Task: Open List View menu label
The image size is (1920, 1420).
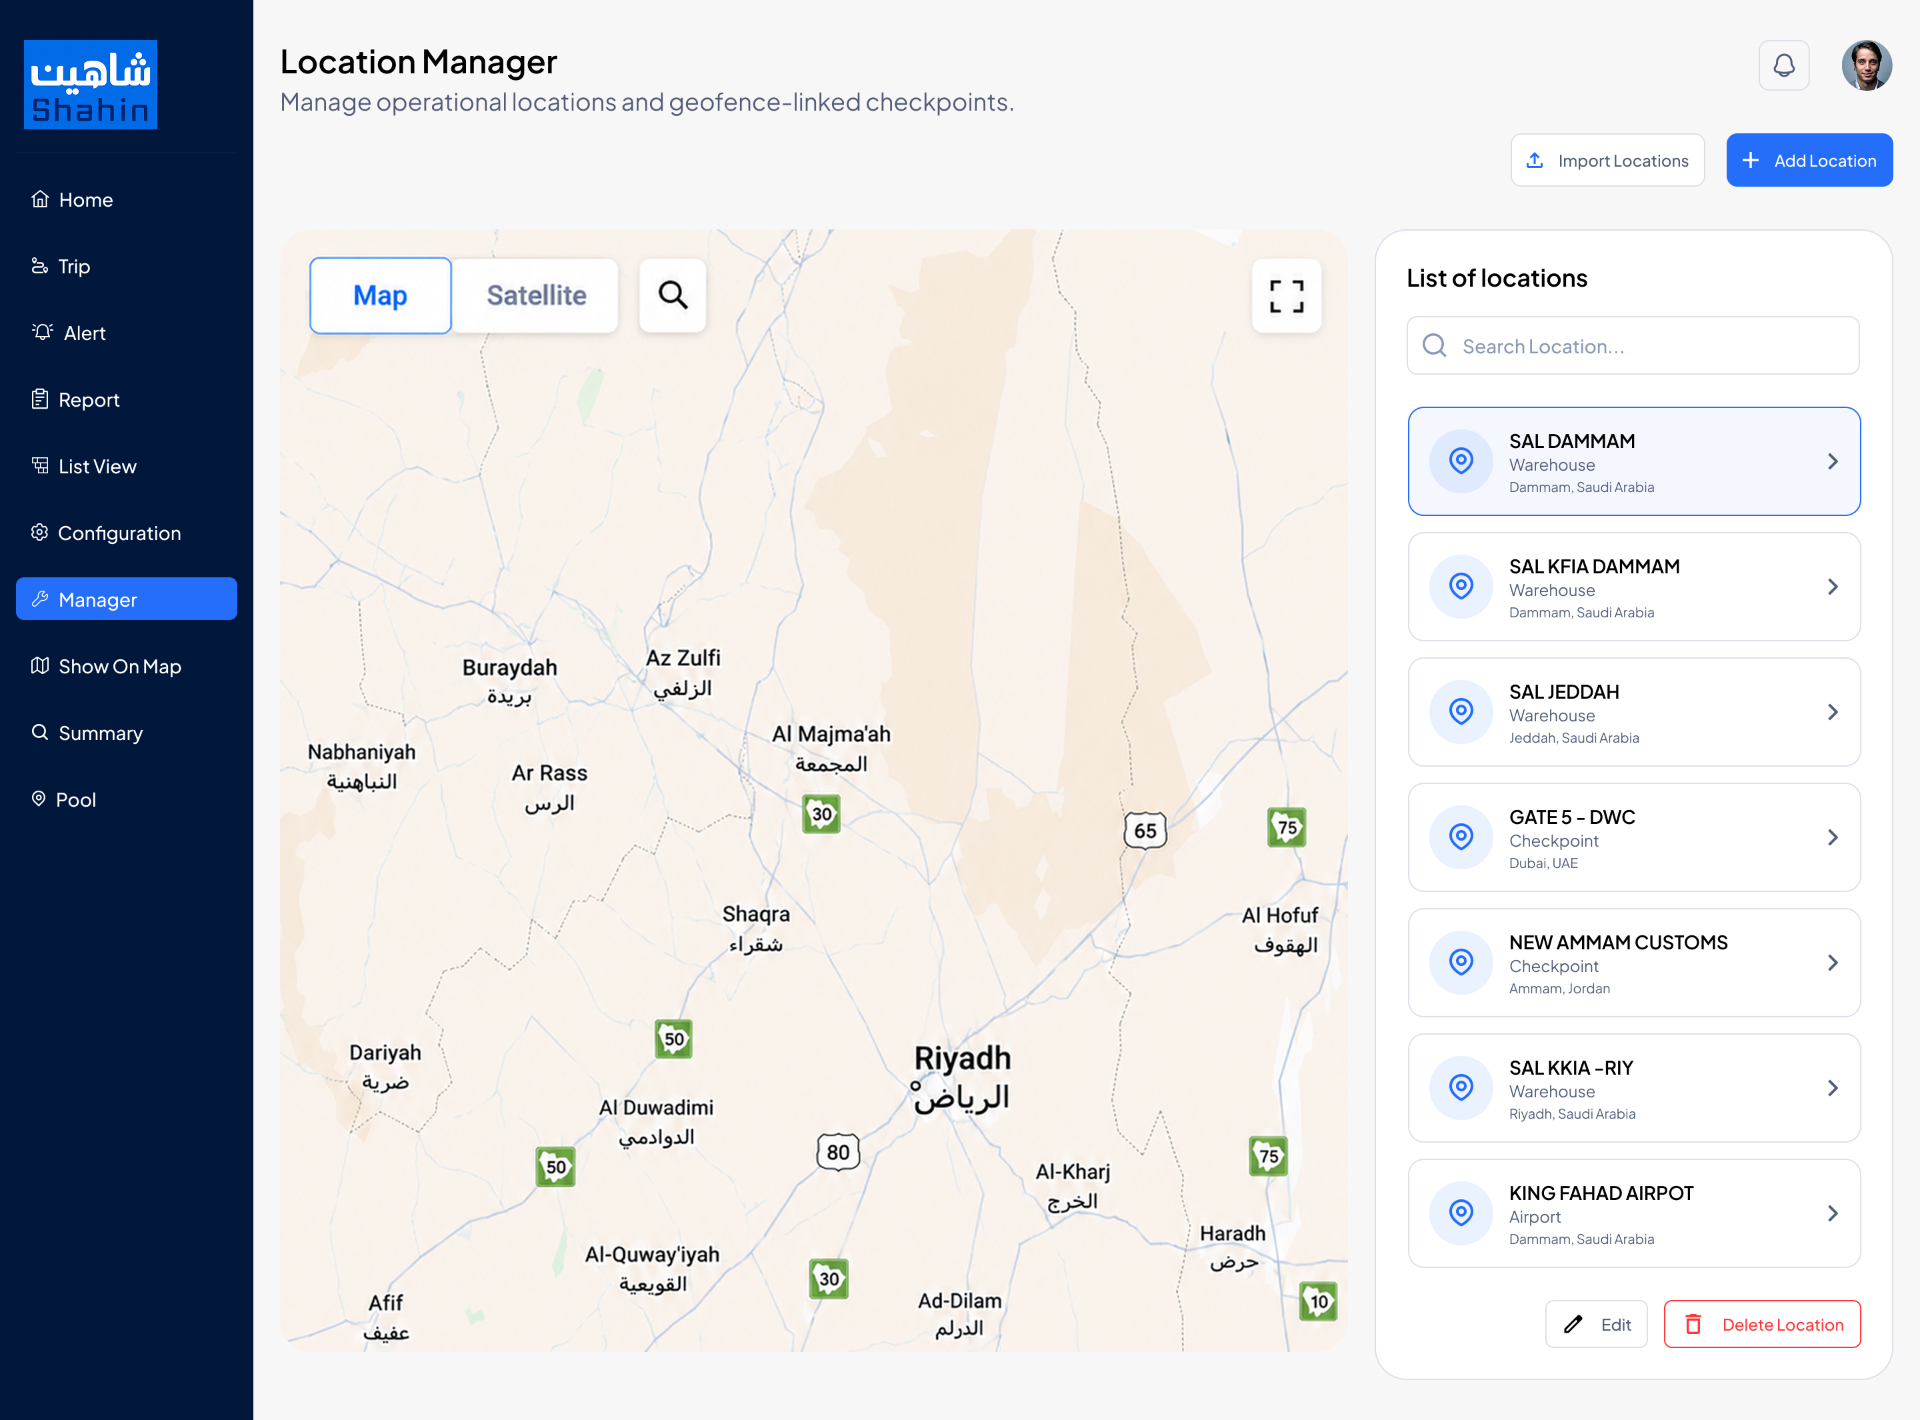Action: [97, 466]
